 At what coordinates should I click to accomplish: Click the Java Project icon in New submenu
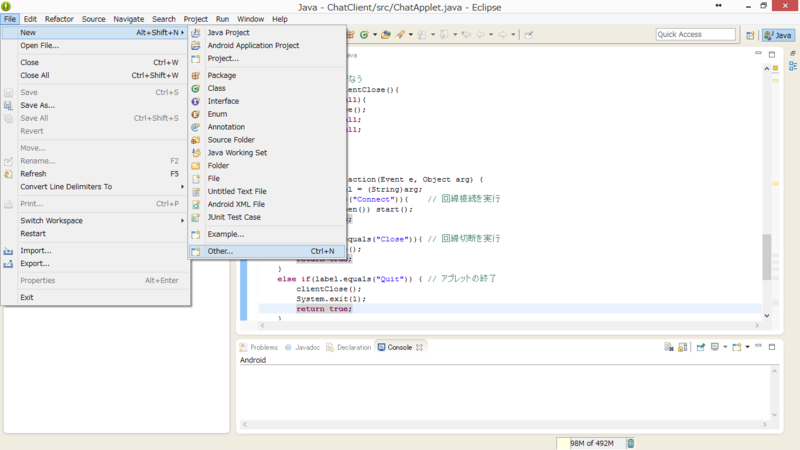196,33
